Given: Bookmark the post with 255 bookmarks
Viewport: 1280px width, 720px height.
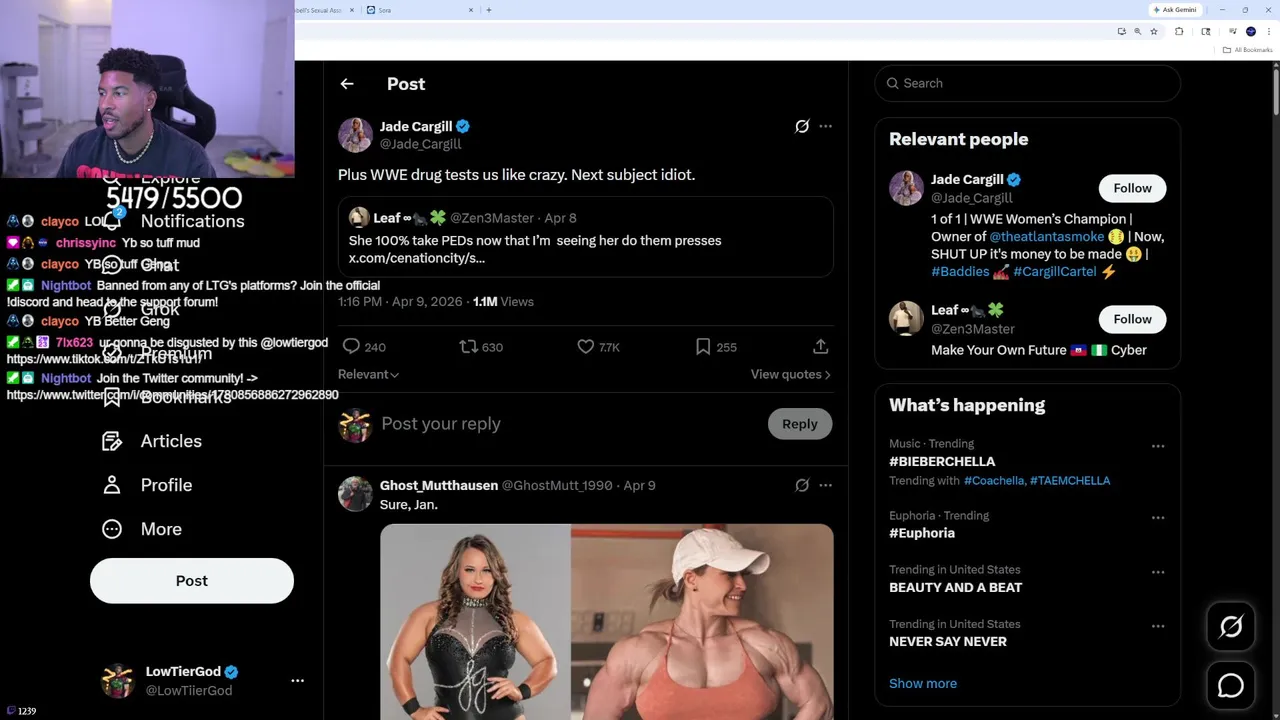Looking at the screenshot, I should pos(703,346).
